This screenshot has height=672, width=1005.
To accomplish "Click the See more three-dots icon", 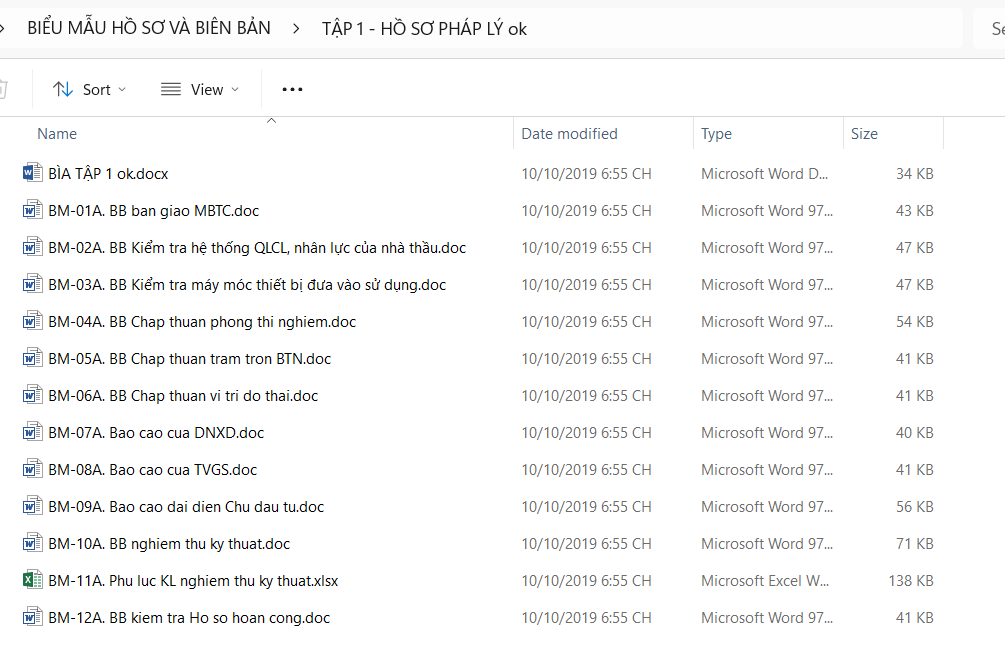I will click(292, 89).
